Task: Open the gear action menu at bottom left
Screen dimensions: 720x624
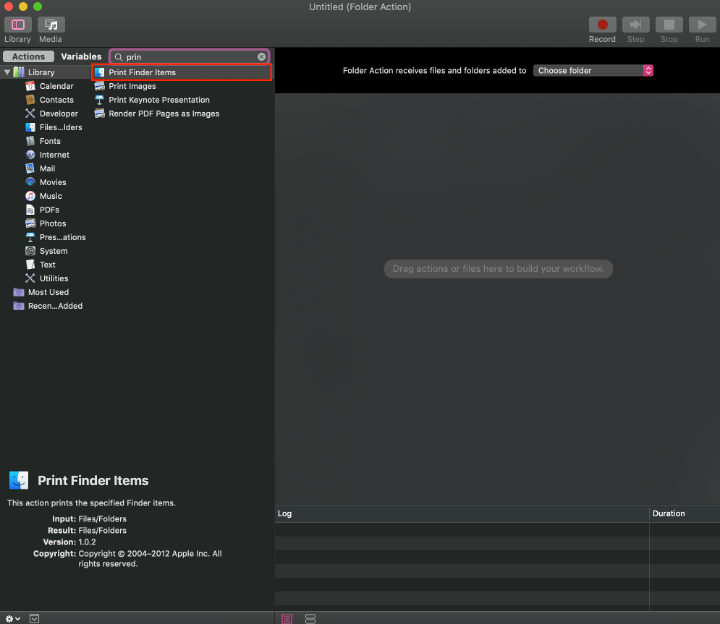Action: [x=12, y=618]
